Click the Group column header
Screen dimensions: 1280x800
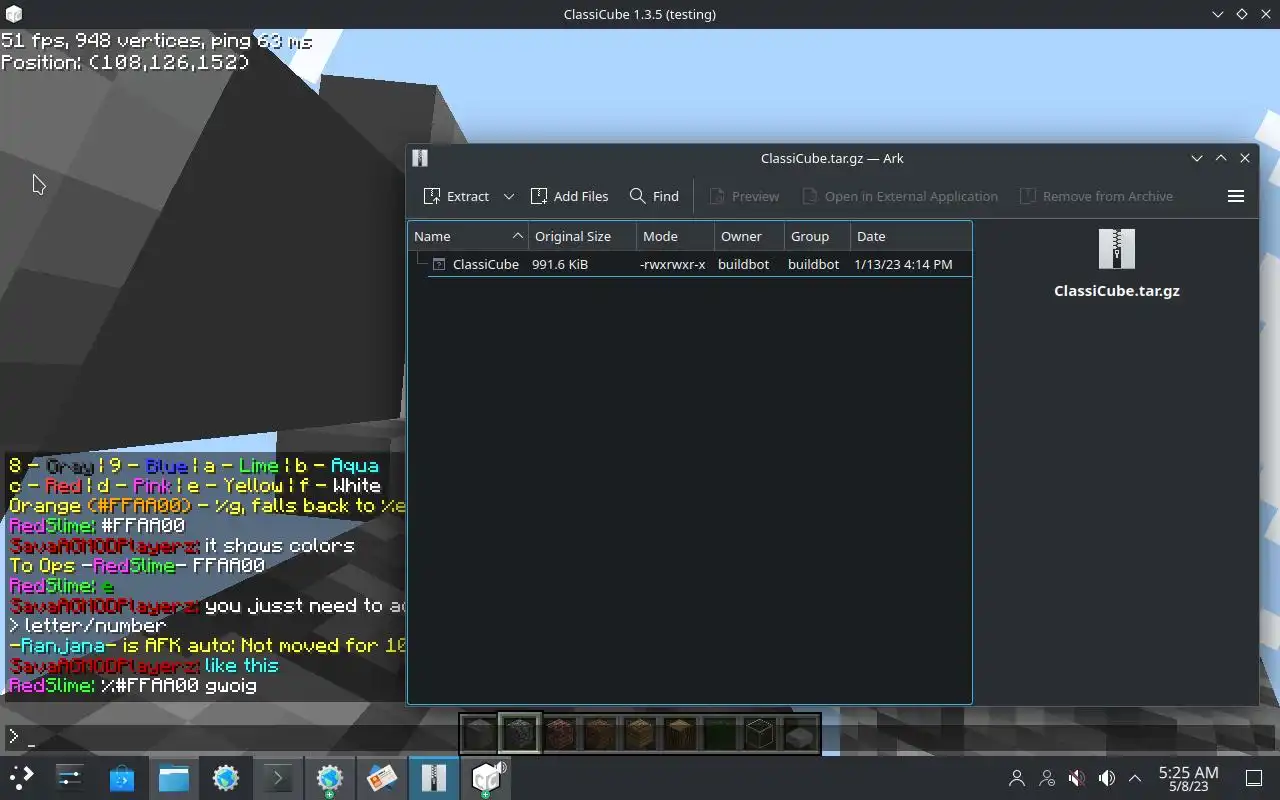[x=817, y=236]
